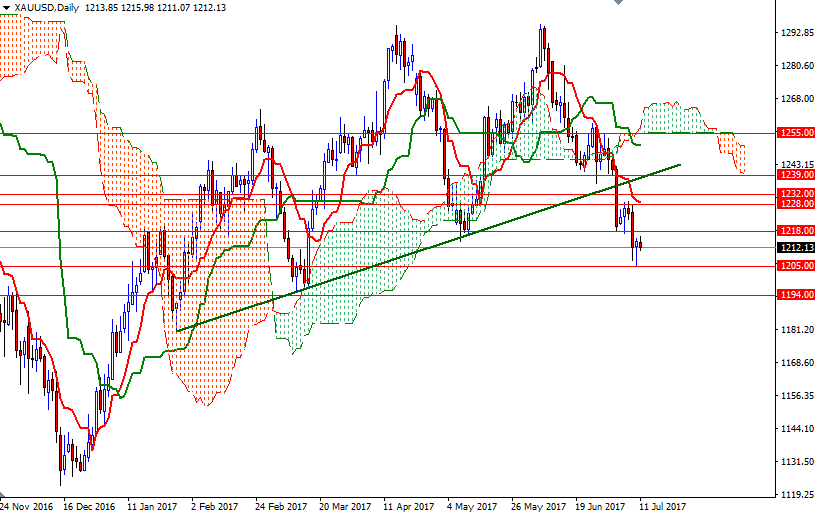815x514 pixels.
Task: Click the 11 Jul 2017 date label
Action: (x=662, y=506)
